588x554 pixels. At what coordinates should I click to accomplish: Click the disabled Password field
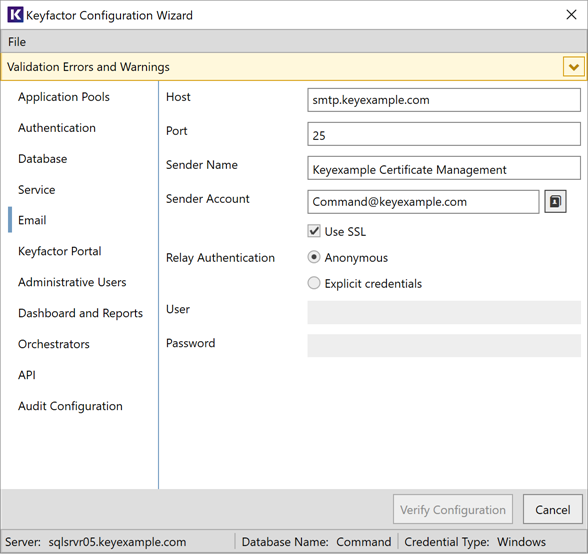[444, 346]
